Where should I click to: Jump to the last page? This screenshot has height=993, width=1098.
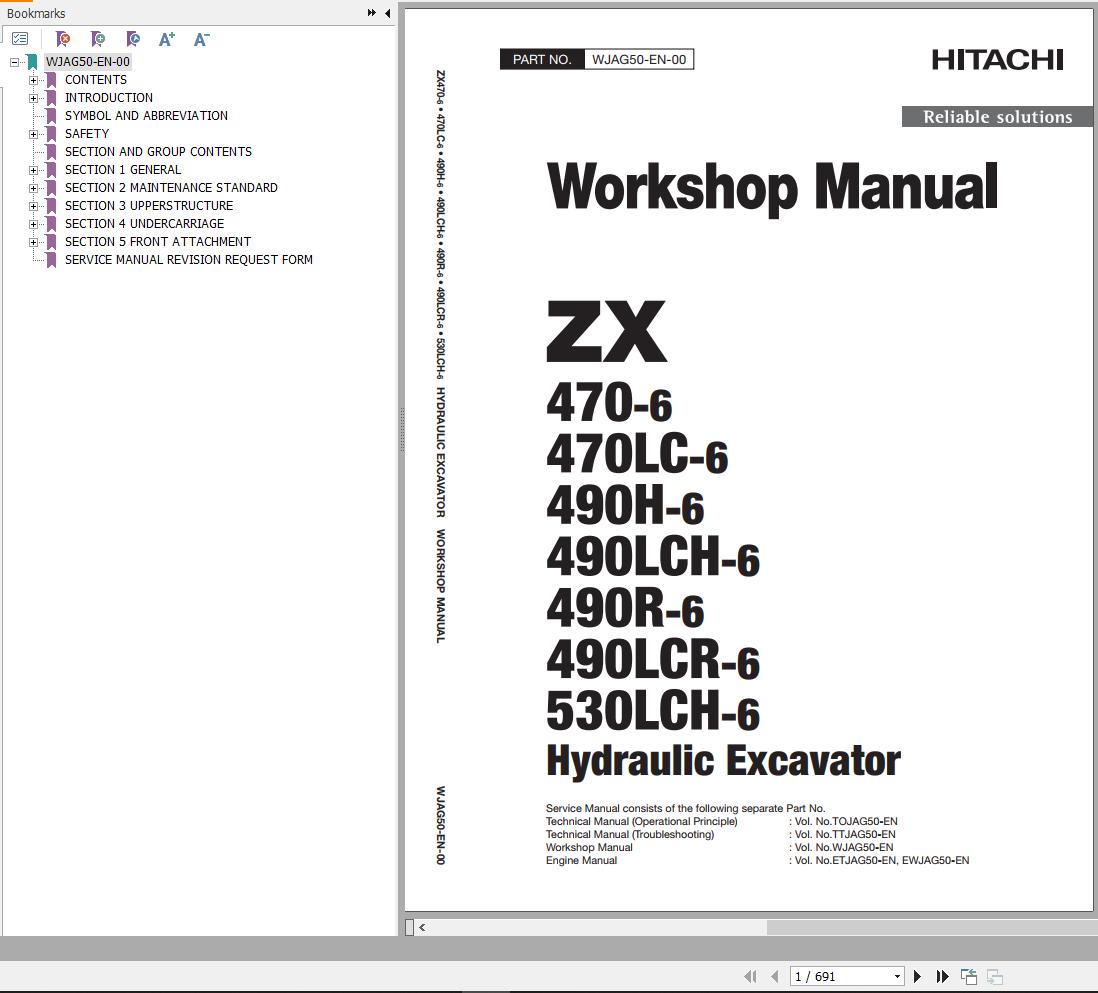coord(943,976)
